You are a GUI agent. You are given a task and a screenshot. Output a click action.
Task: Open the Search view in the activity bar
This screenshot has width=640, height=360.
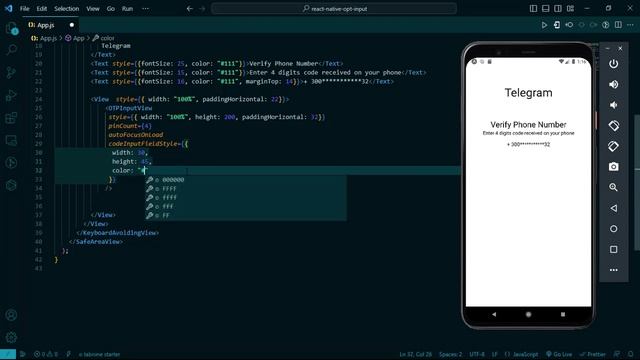pos(11,50)
